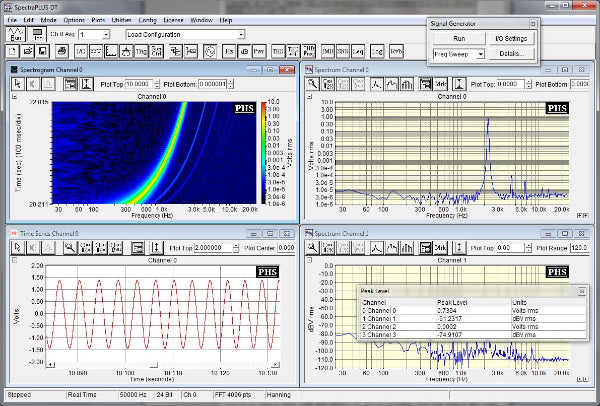Adjust Plot Top stepper in Spectrogram window
This screenshot has width=600, height=406.
click(157, 84)
